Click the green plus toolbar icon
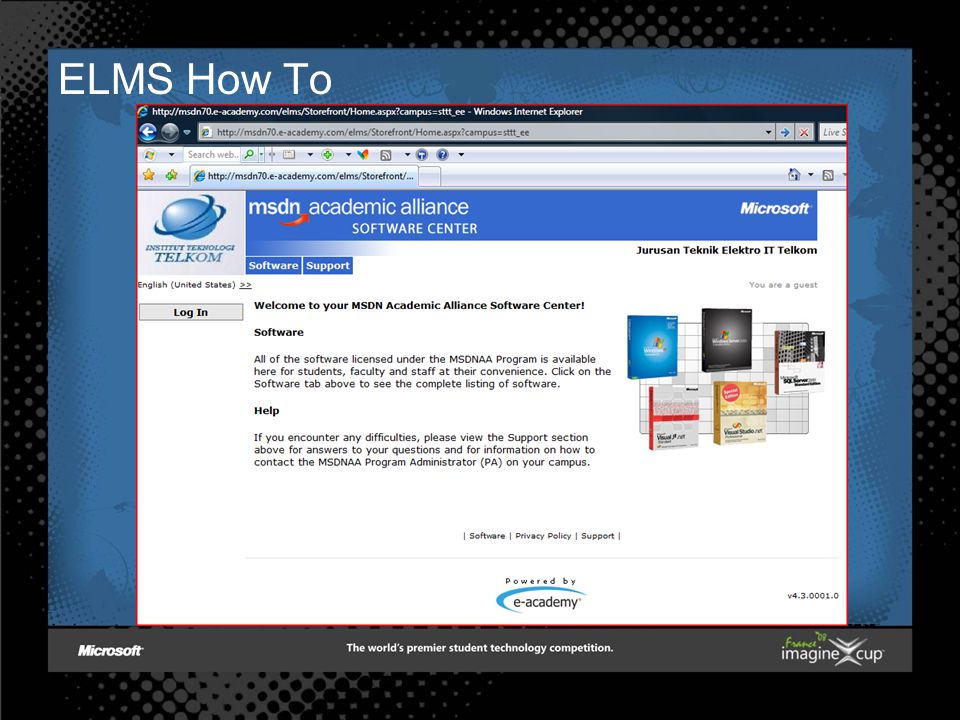 (x=328, y=155)
